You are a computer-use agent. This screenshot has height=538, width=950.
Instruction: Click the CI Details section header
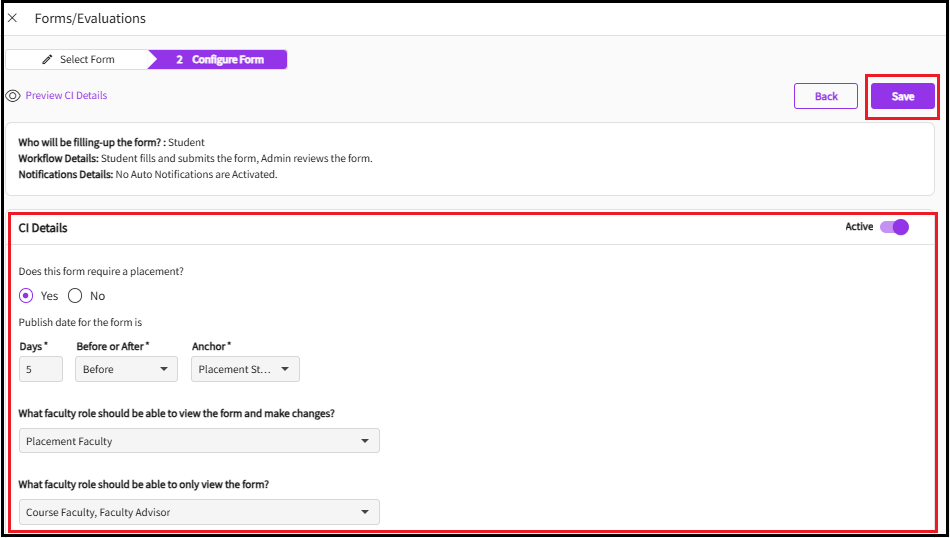pos(44,228)
